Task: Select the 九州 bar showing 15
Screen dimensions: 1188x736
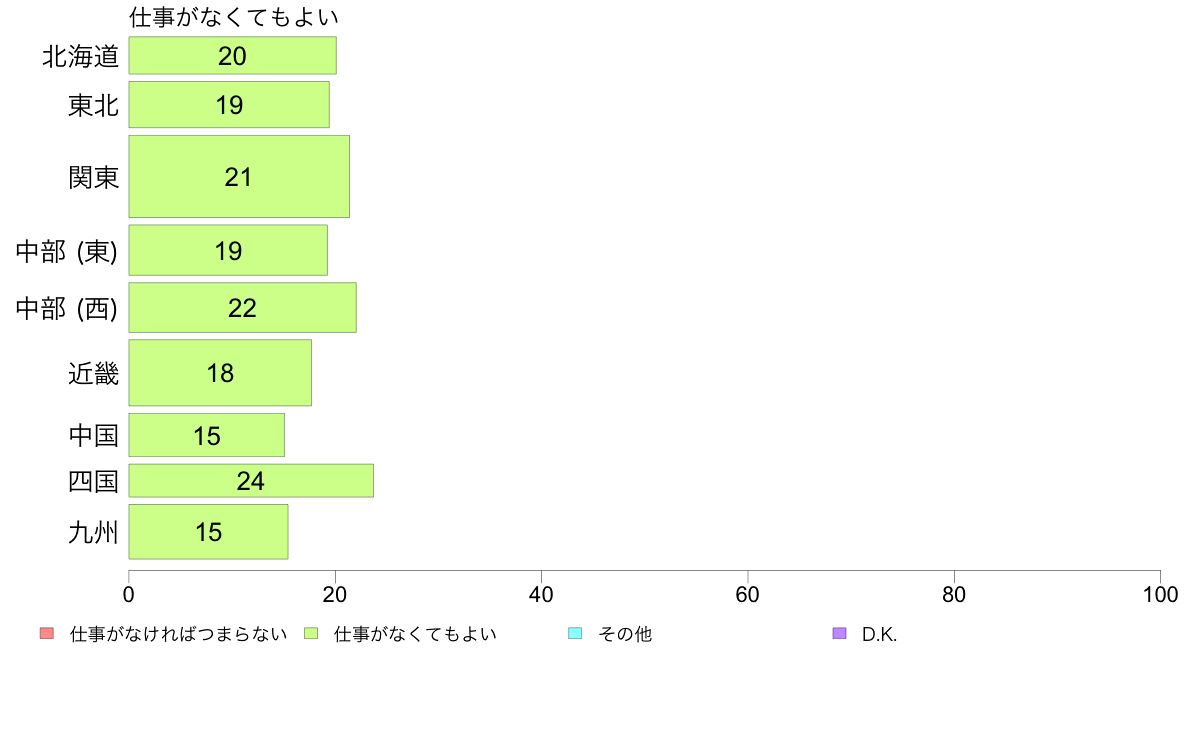Action: point(208,531)
